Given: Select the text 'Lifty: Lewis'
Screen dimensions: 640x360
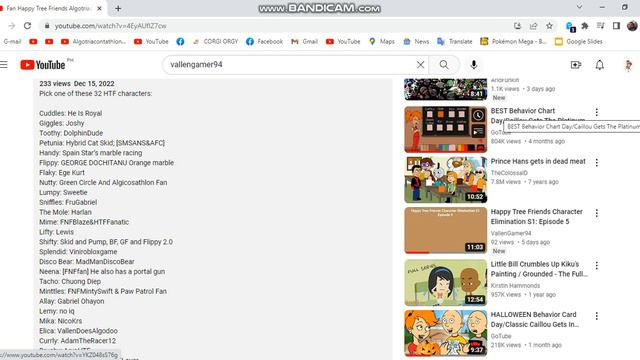Looking at the screenshot, I should [x=56, y=232].
